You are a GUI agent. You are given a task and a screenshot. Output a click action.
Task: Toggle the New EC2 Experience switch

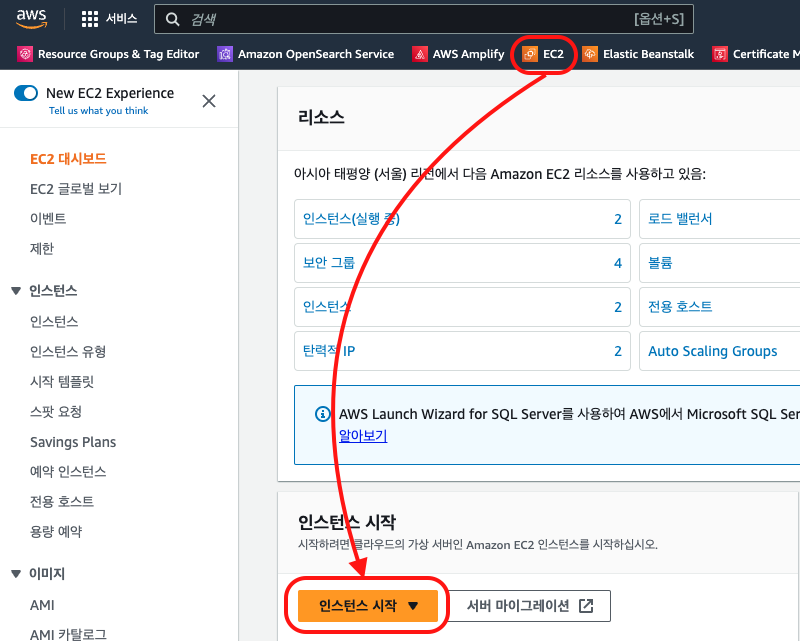click(26, 93)
